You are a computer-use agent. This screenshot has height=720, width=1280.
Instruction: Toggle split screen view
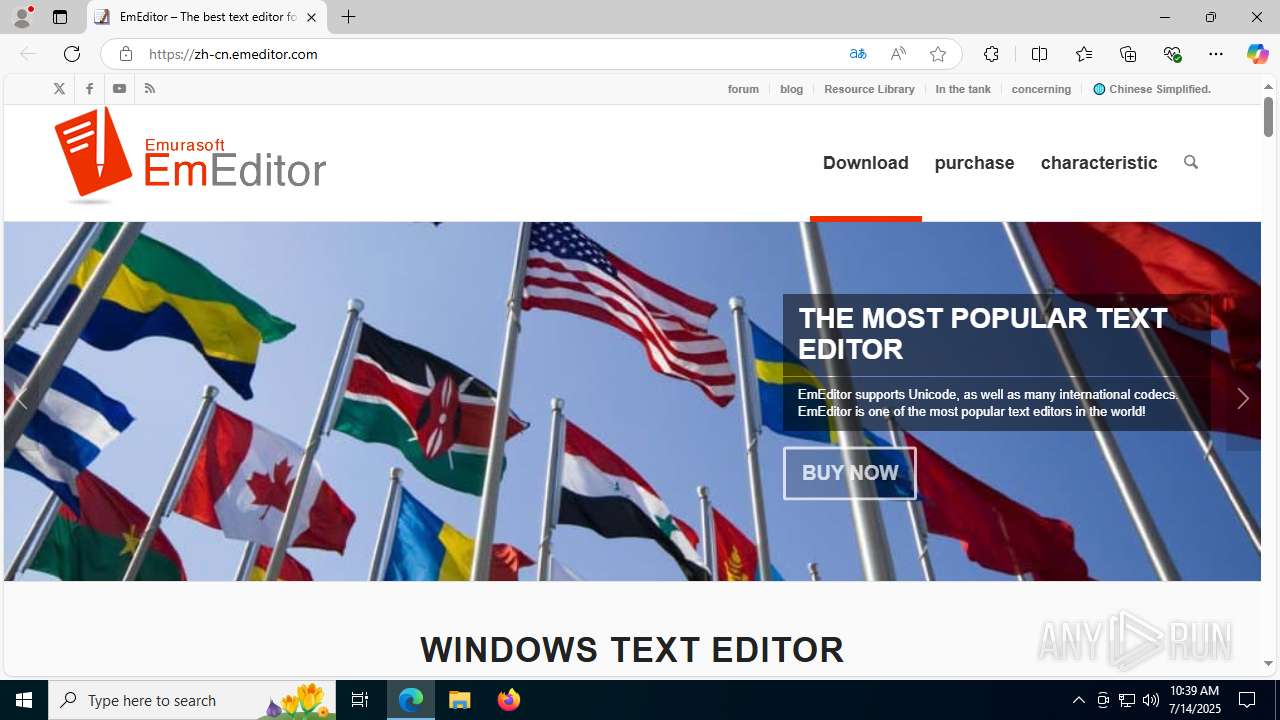tap(1039, 54)
